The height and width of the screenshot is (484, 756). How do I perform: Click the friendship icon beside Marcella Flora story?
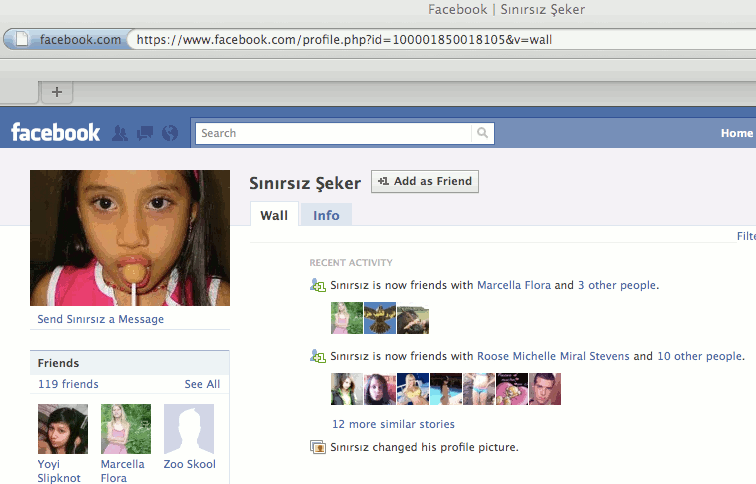(x=318, y=285)
